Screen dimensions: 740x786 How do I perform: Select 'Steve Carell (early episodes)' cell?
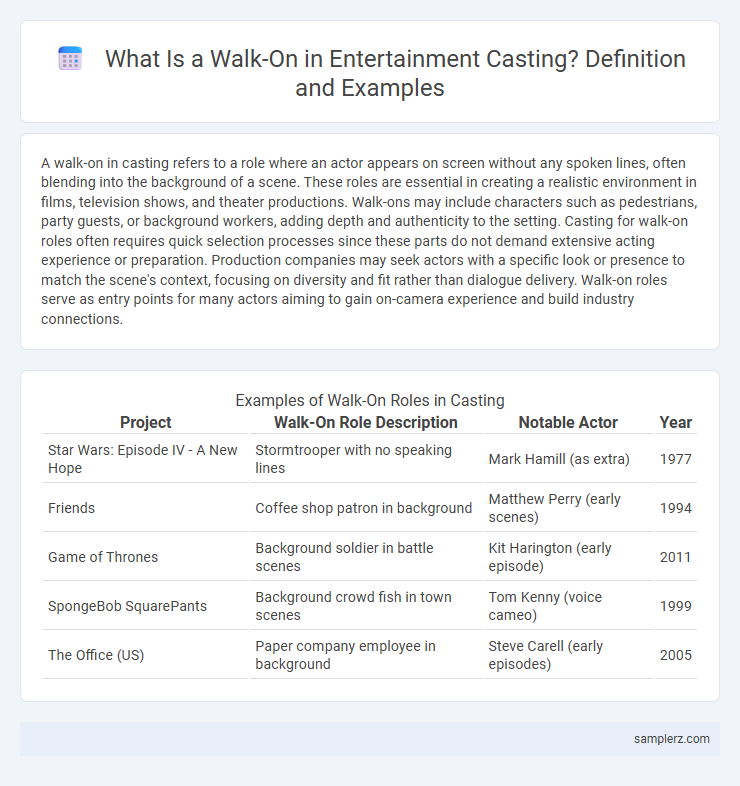568,655
